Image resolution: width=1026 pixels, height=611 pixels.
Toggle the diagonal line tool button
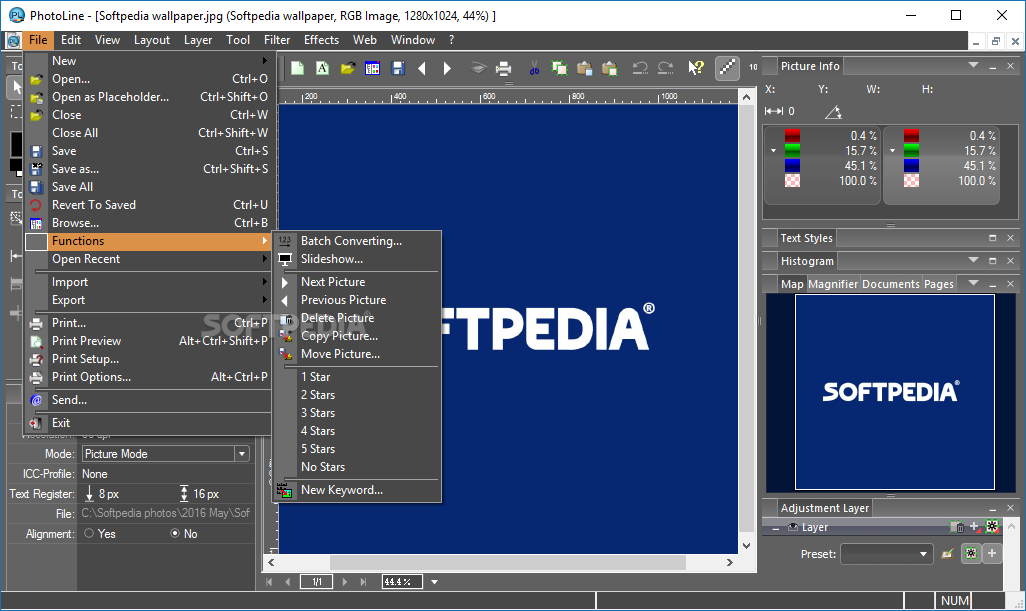pos(727,68)
